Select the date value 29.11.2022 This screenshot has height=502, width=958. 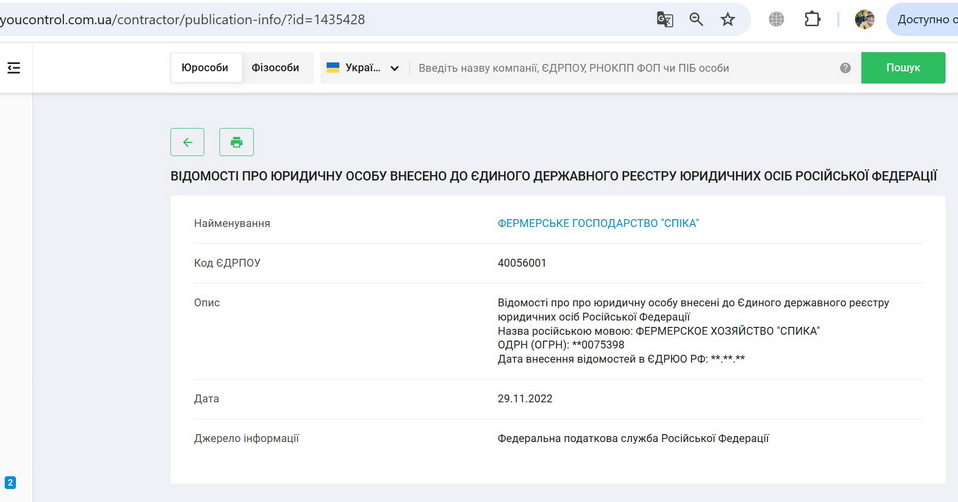pos(525,399)
